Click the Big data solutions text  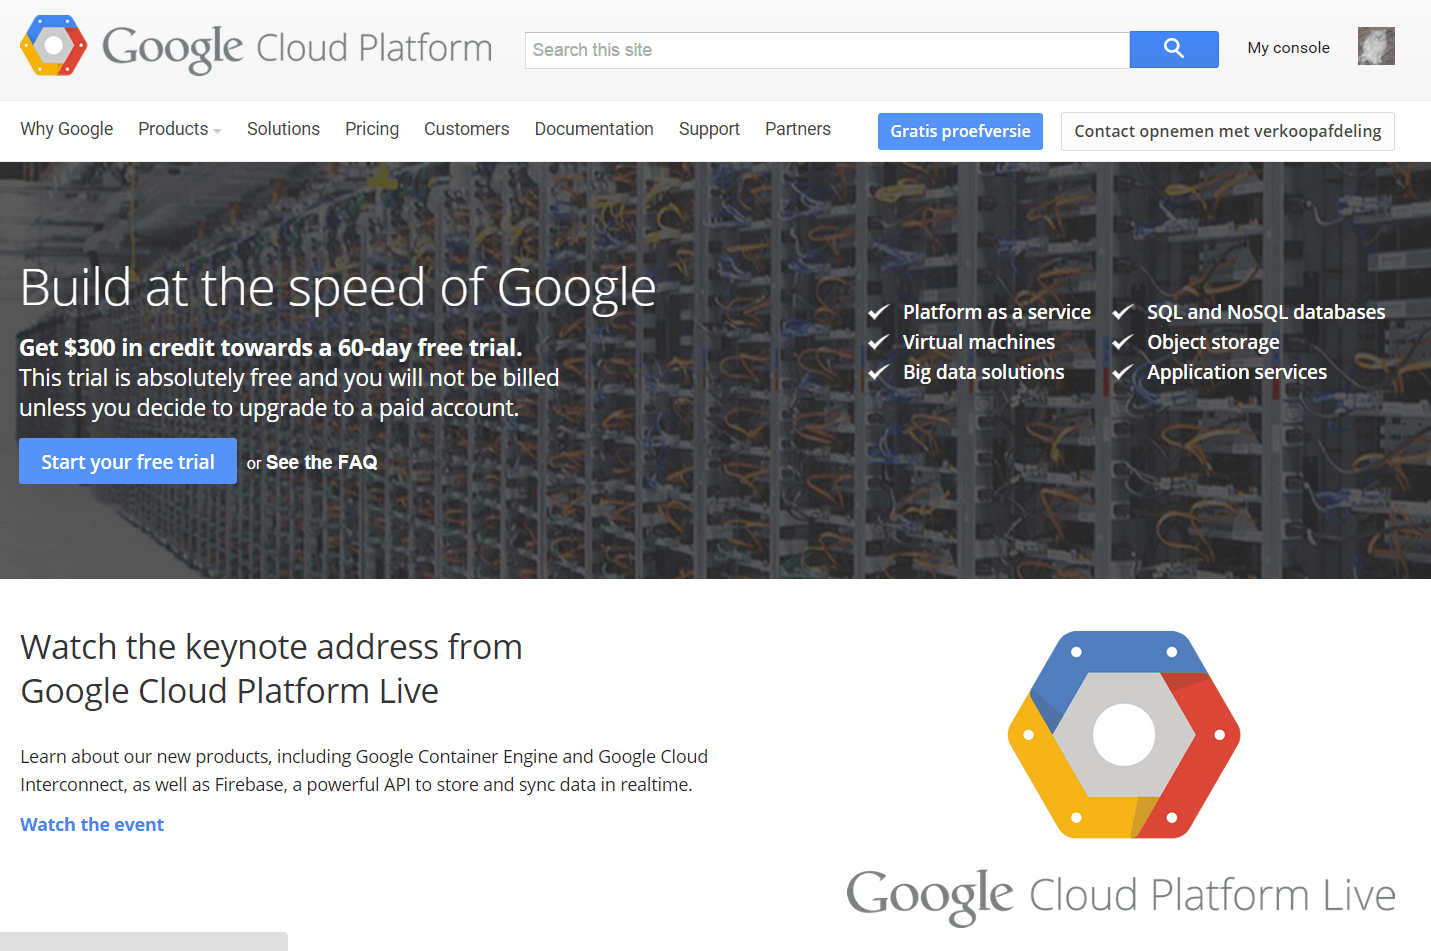tap(984, 372)
